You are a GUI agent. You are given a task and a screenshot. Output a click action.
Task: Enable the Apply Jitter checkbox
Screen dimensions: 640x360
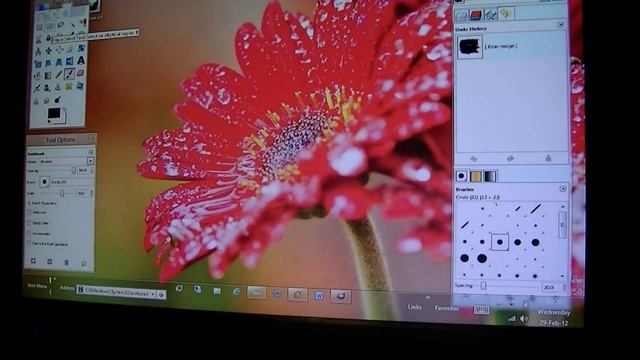pos(29,223)
